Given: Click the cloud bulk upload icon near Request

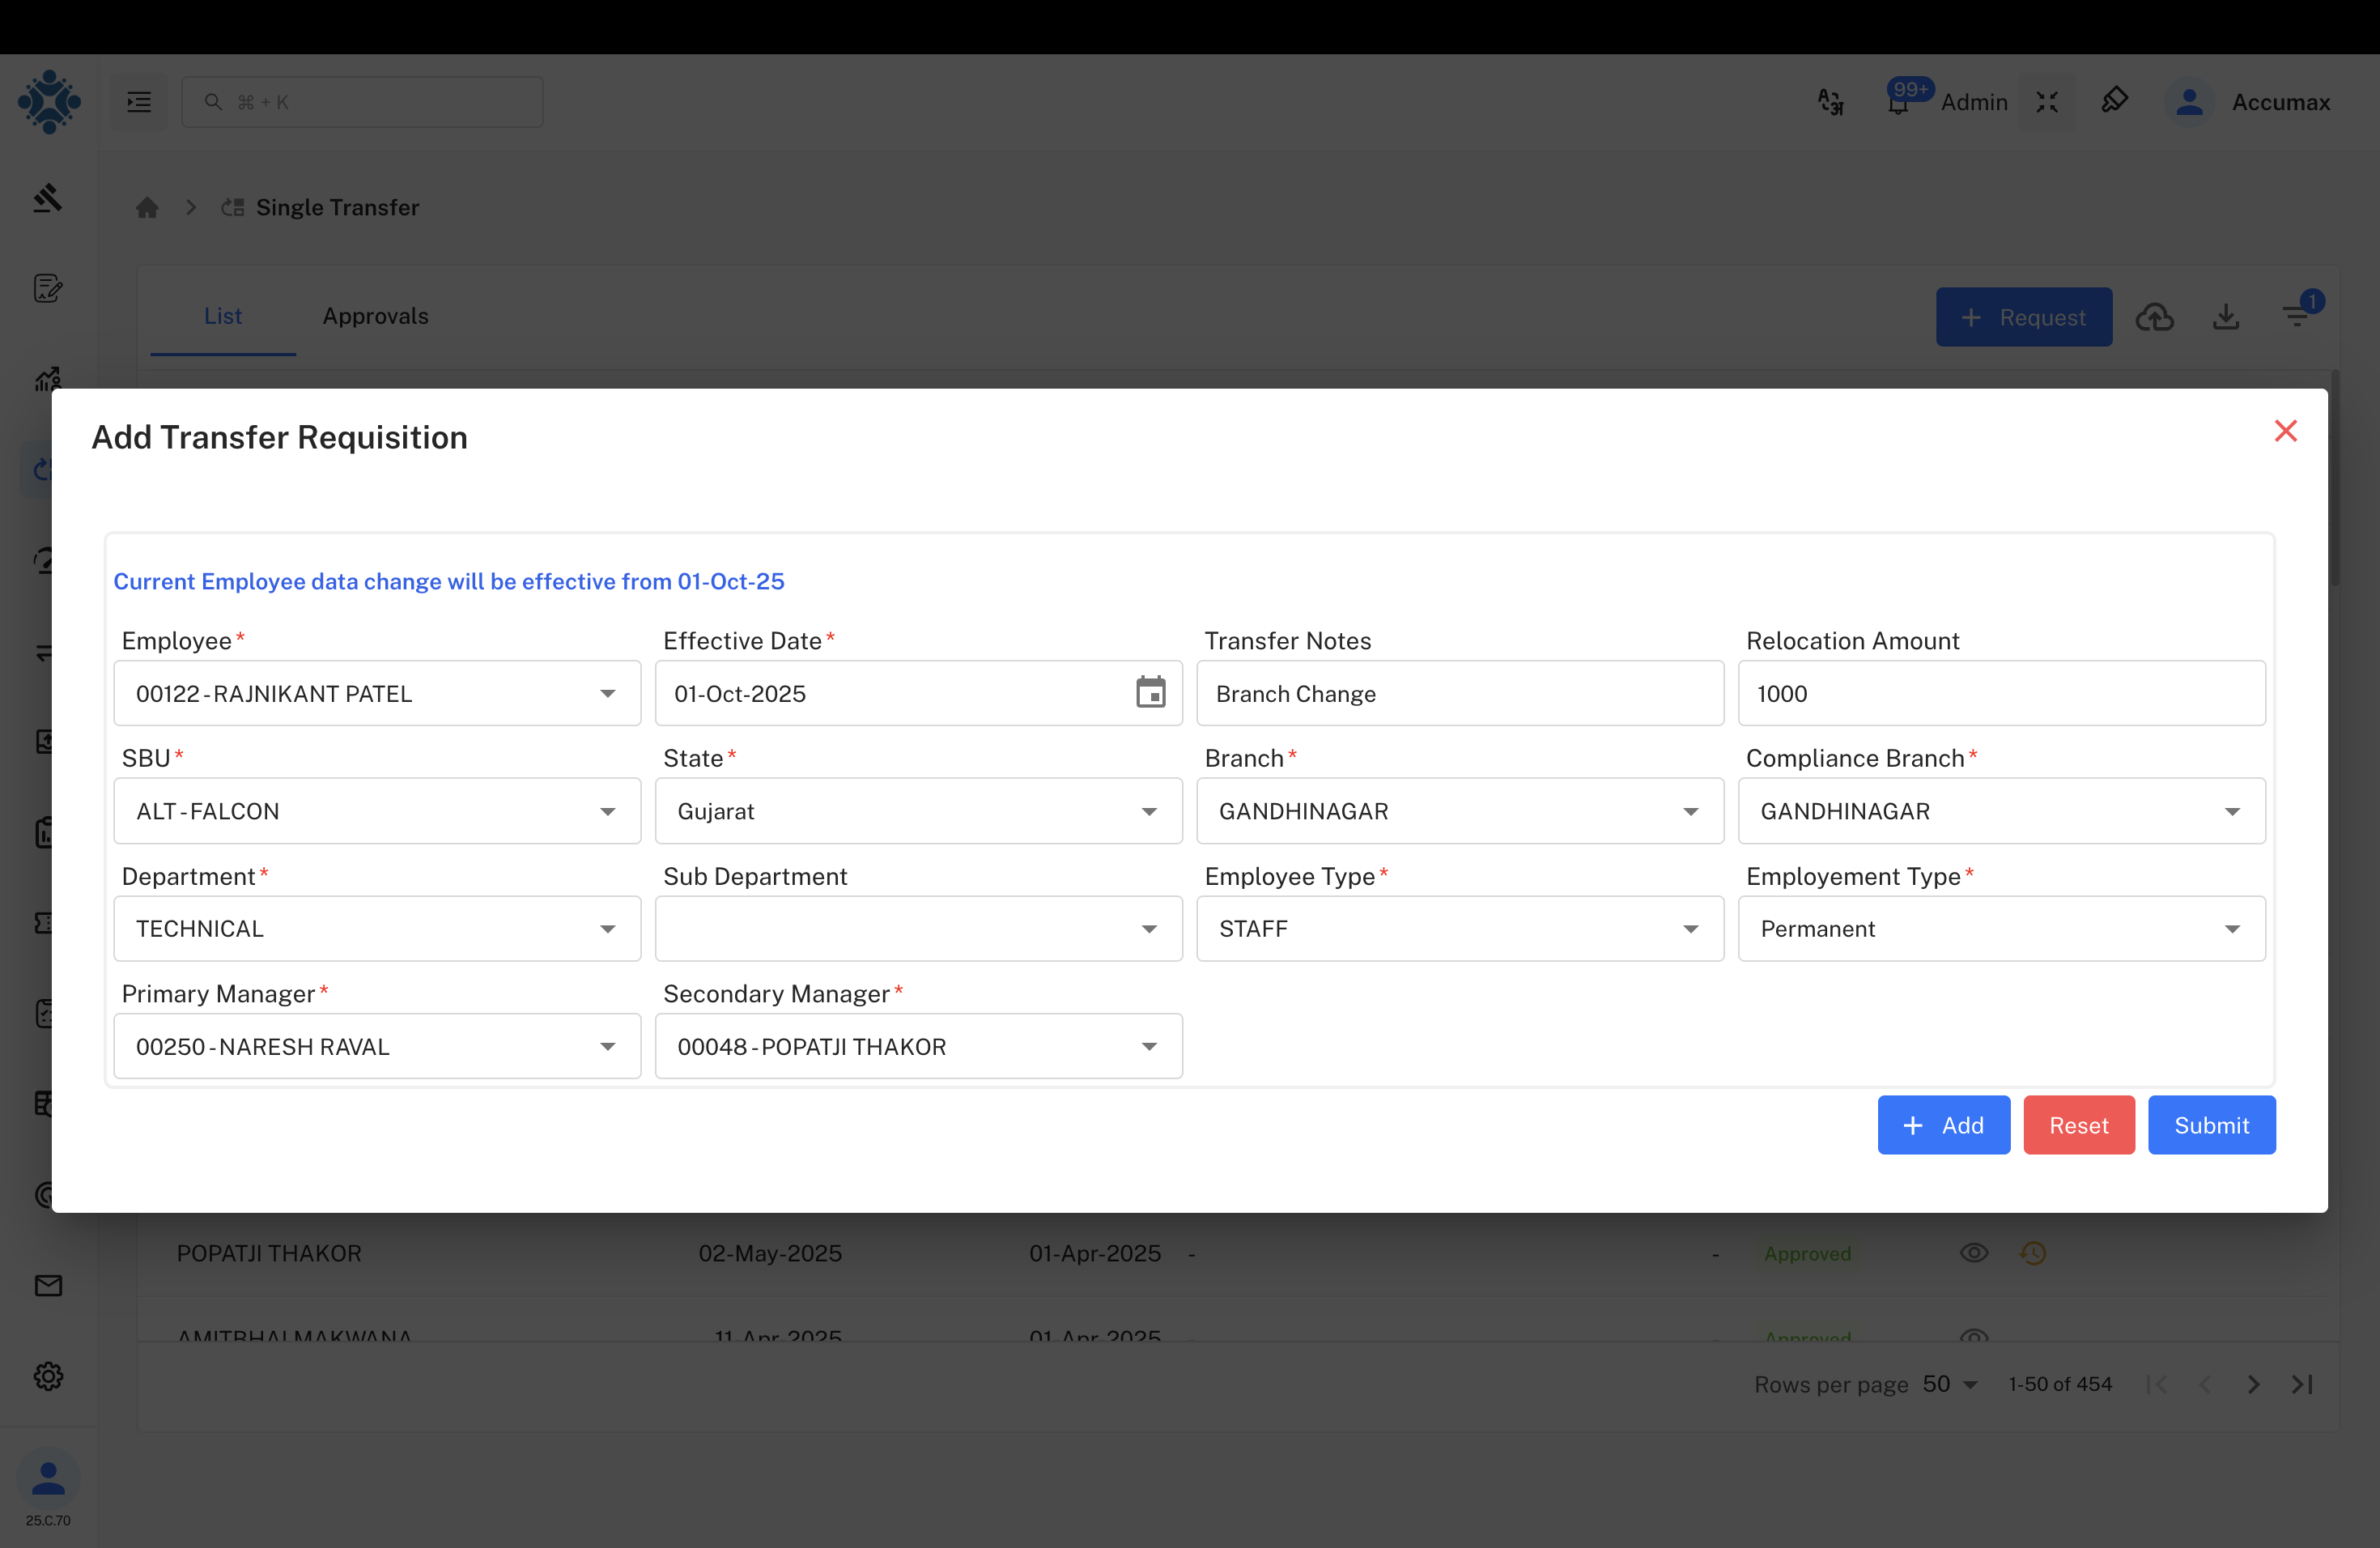Looking at the screenshot, I should click(2156, 316).
